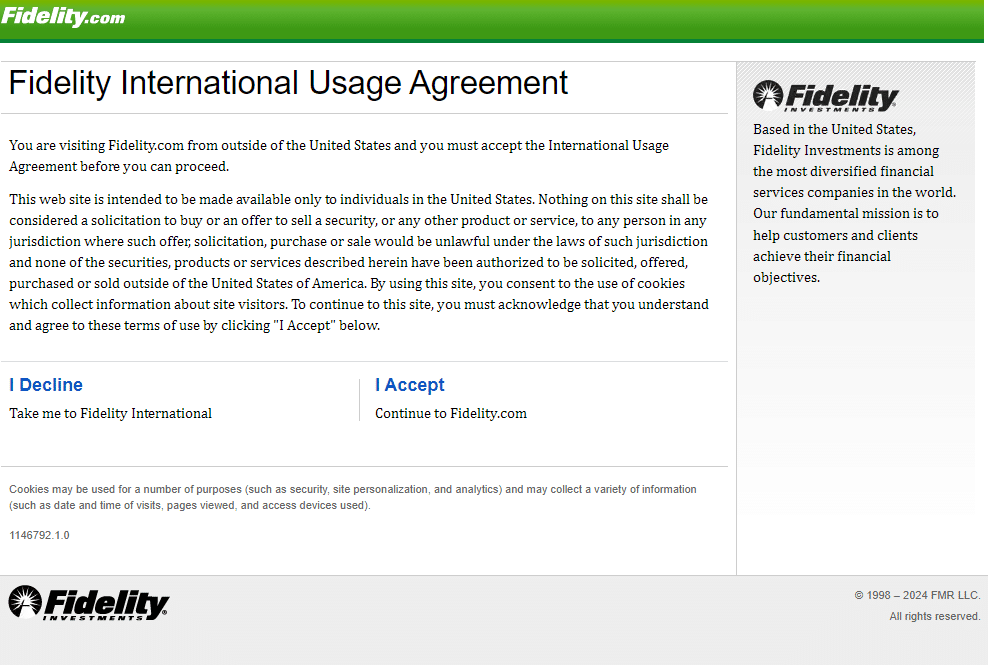Click the "All rights reserved." footer text

tap(935, 616)
